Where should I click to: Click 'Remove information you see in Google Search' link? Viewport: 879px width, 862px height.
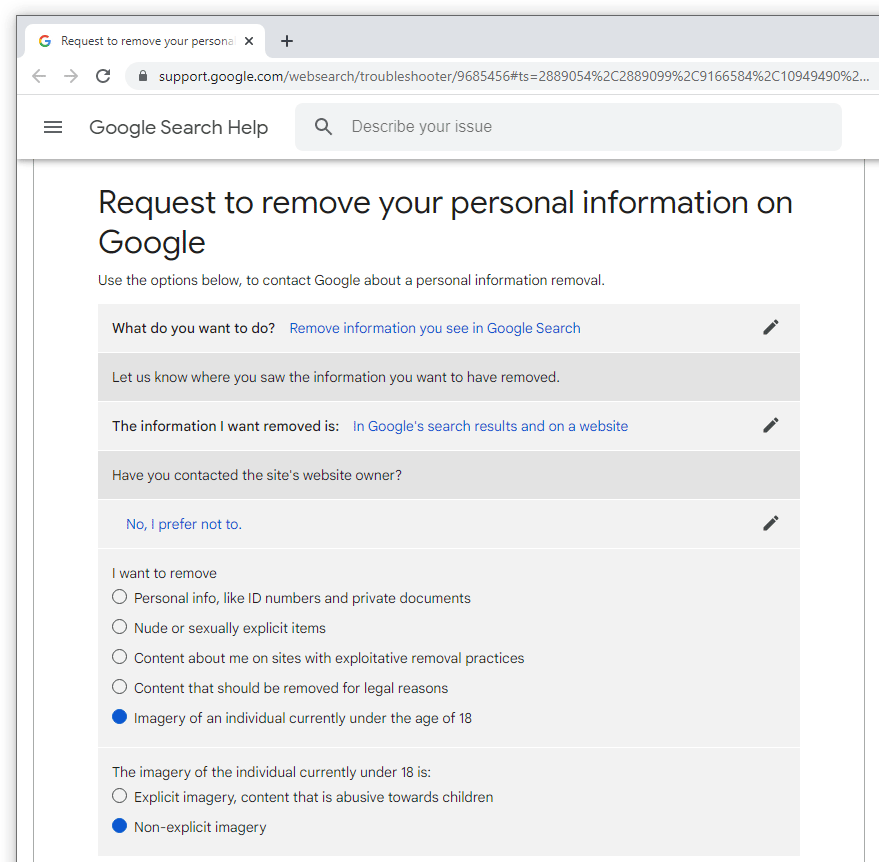[x=434, y=328]
